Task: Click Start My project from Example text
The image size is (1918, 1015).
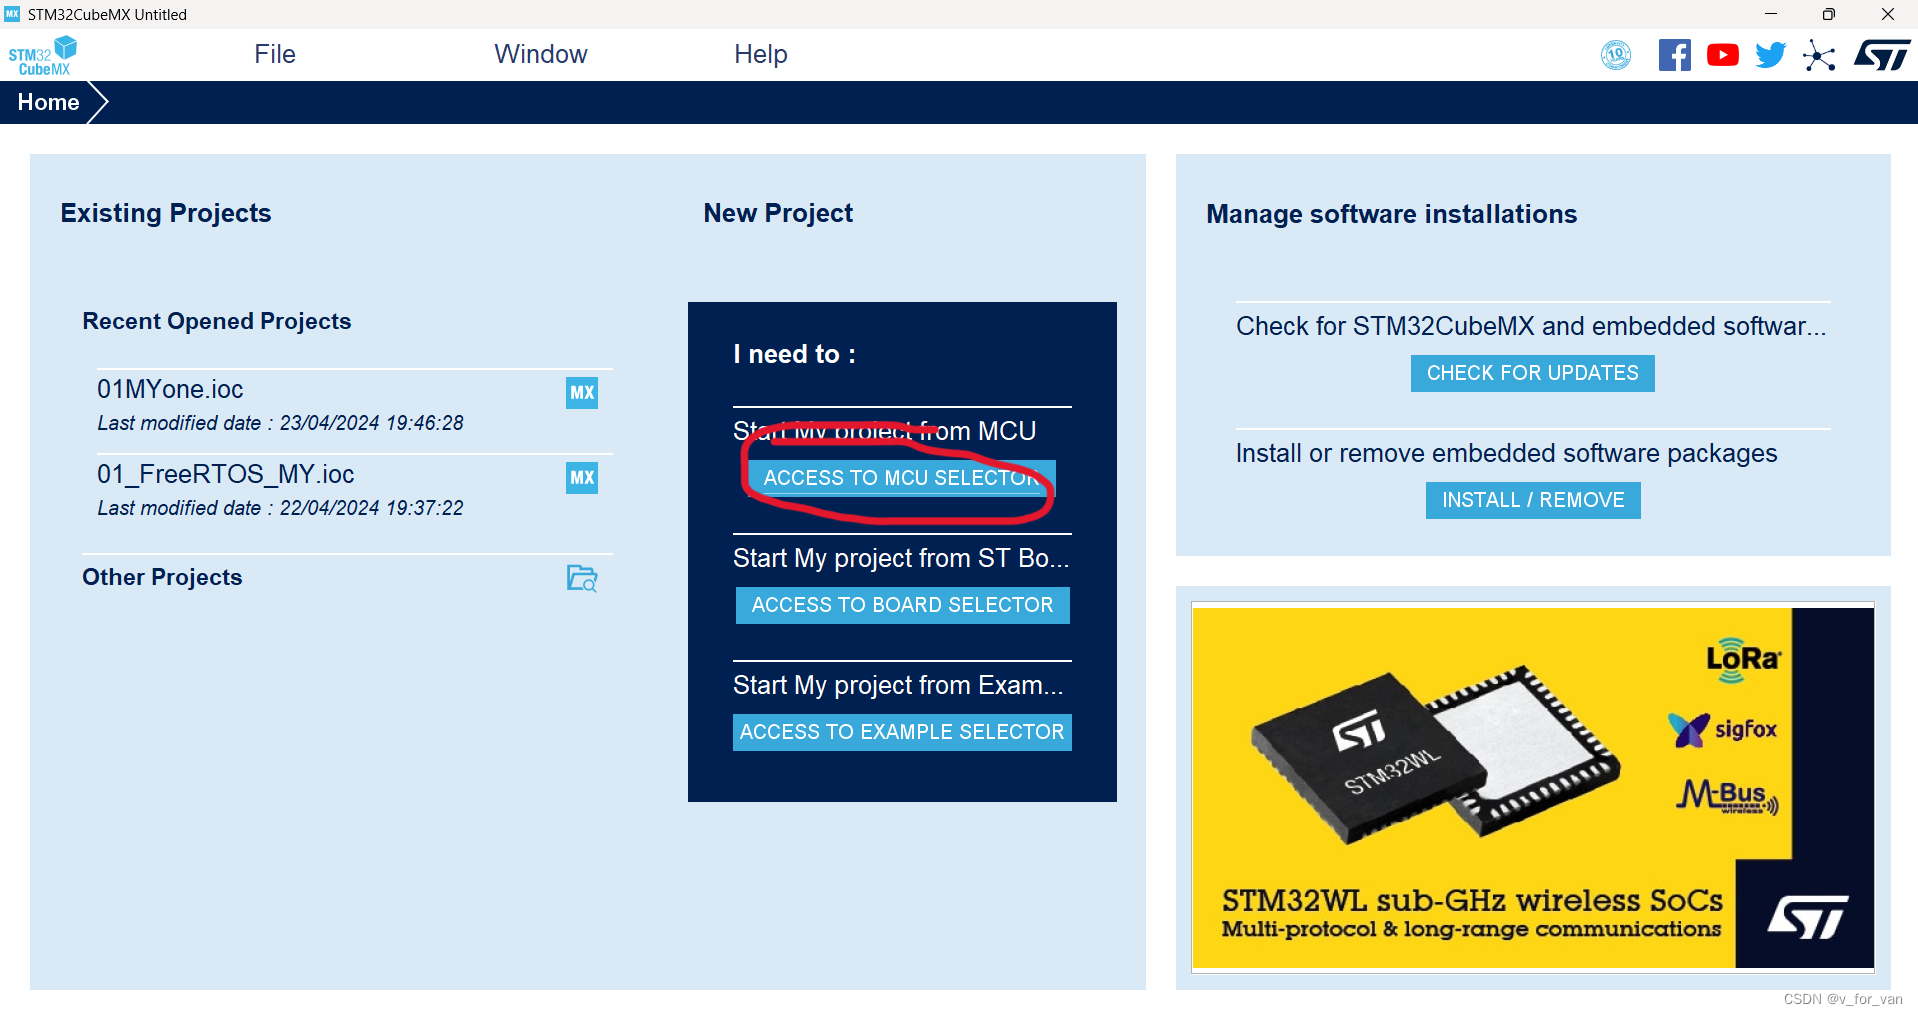Action: (898, 685)
